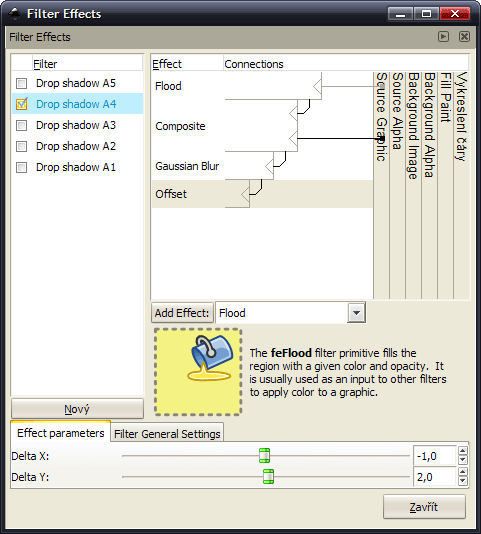Close the Filter Effects panel with X icon
This screenshot has width=481, height=534.
pos(464,36)
